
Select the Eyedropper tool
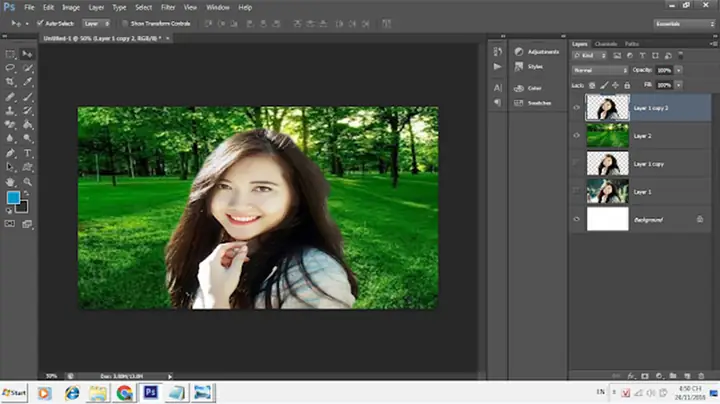tap(28, 82)
